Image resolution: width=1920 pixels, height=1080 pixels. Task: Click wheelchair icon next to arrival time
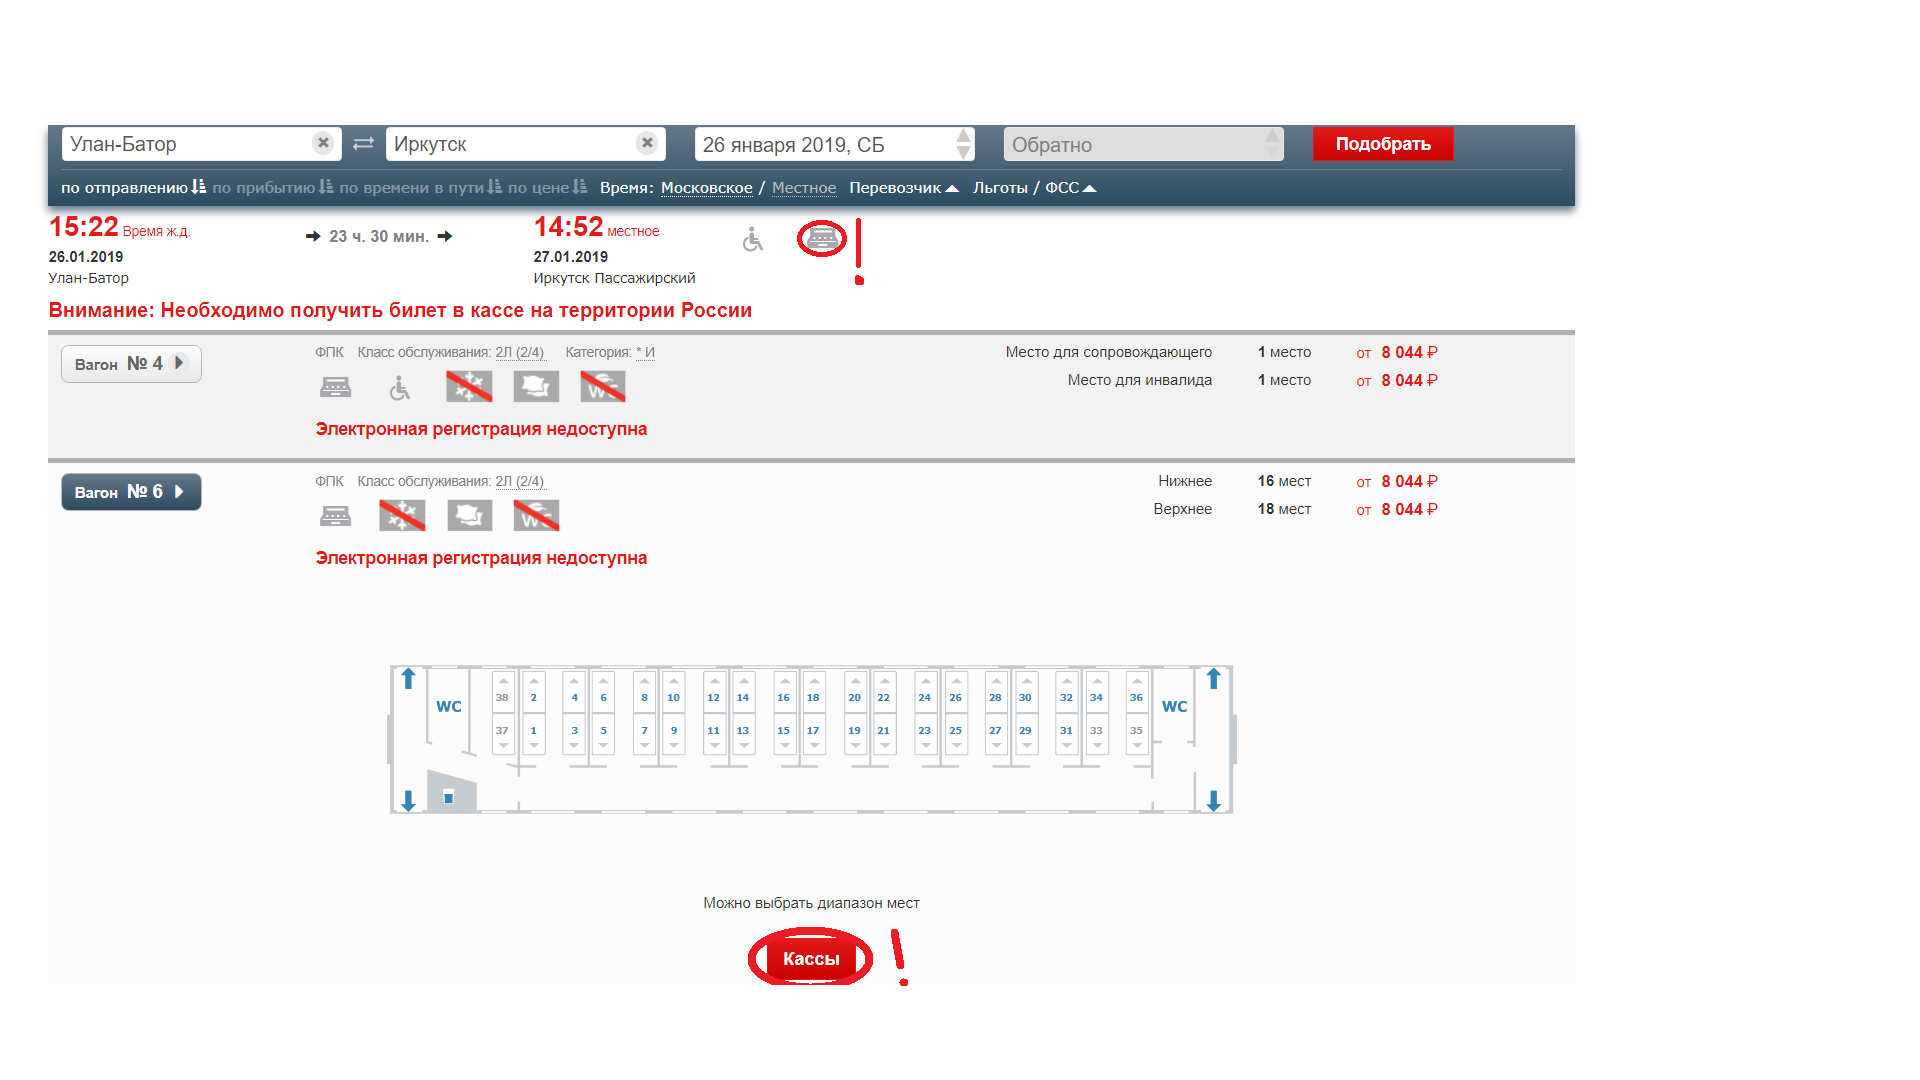click(753, 240)
